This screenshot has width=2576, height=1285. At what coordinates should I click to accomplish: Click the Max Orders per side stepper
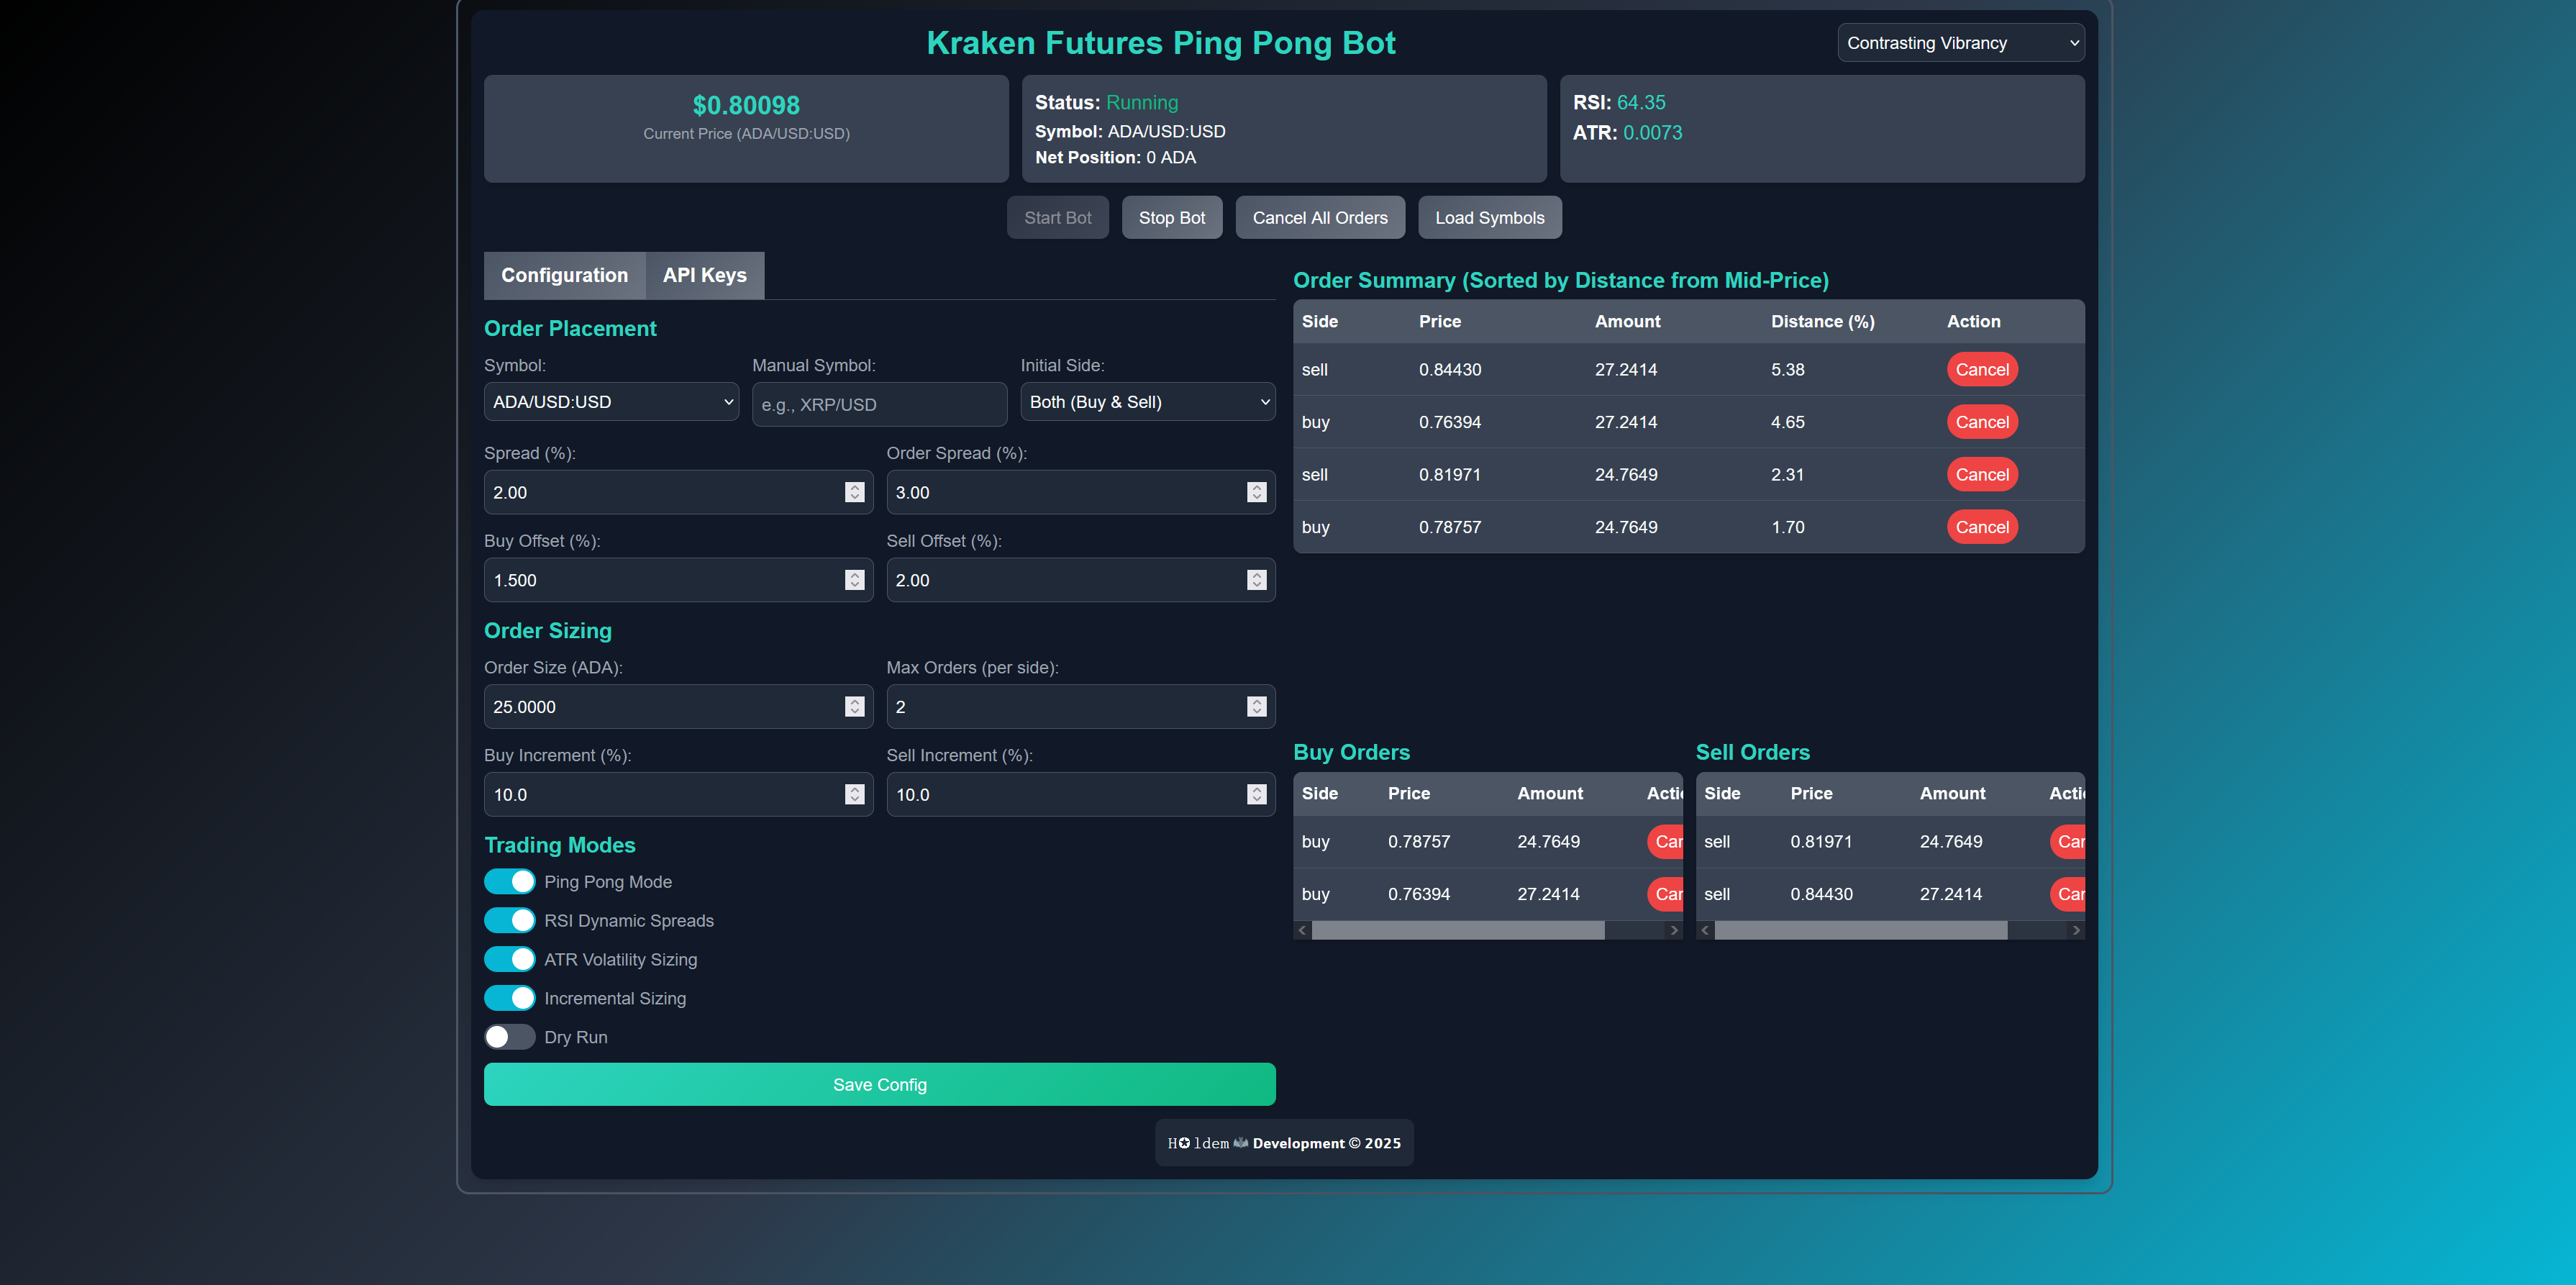tap(1256, 707)
